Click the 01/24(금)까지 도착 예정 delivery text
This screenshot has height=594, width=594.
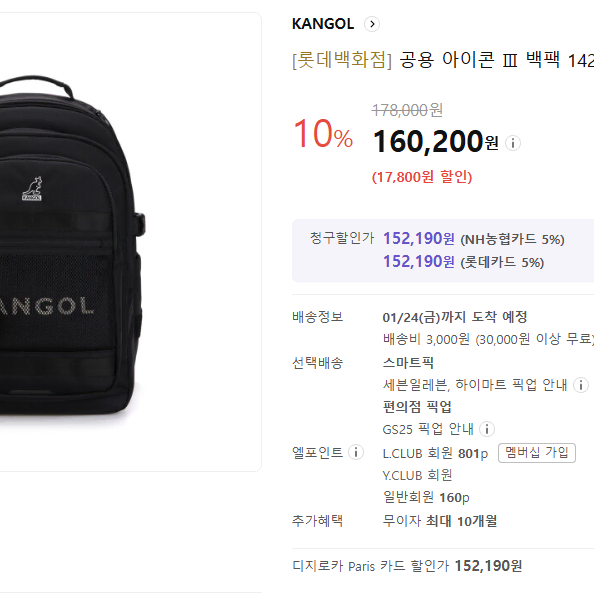455,317
